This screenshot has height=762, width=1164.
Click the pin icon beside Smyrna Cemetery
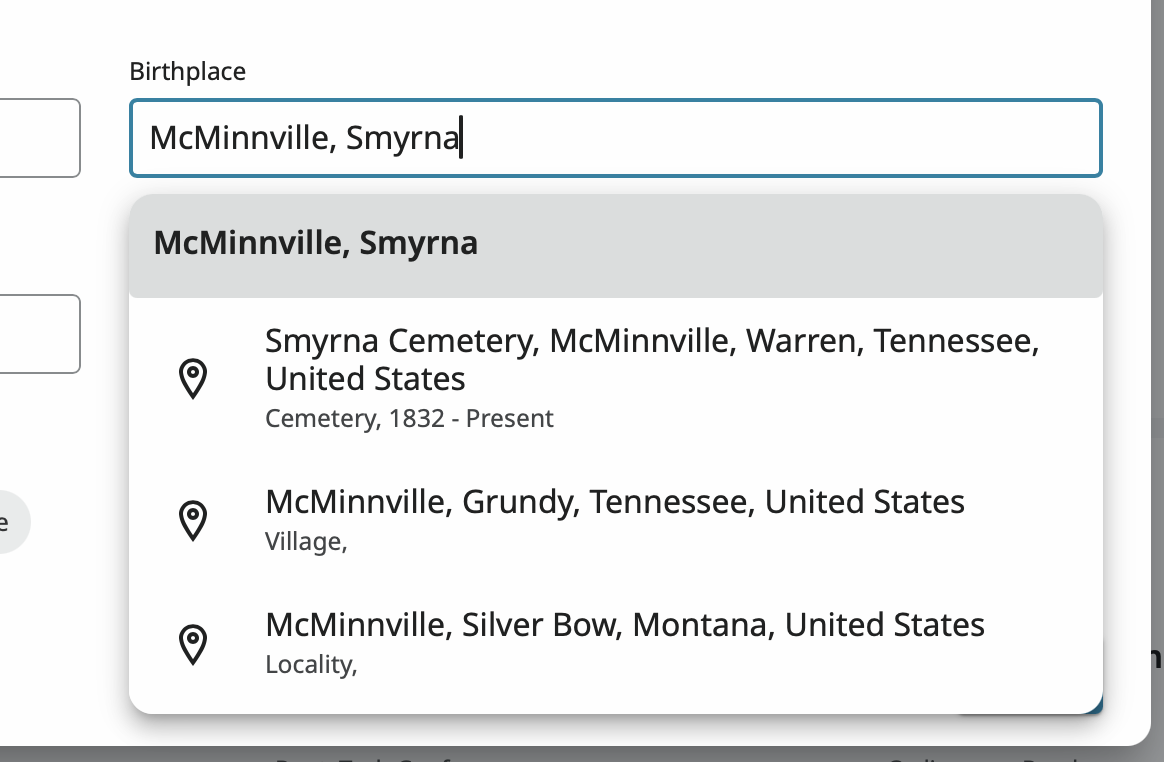(192, 379)
